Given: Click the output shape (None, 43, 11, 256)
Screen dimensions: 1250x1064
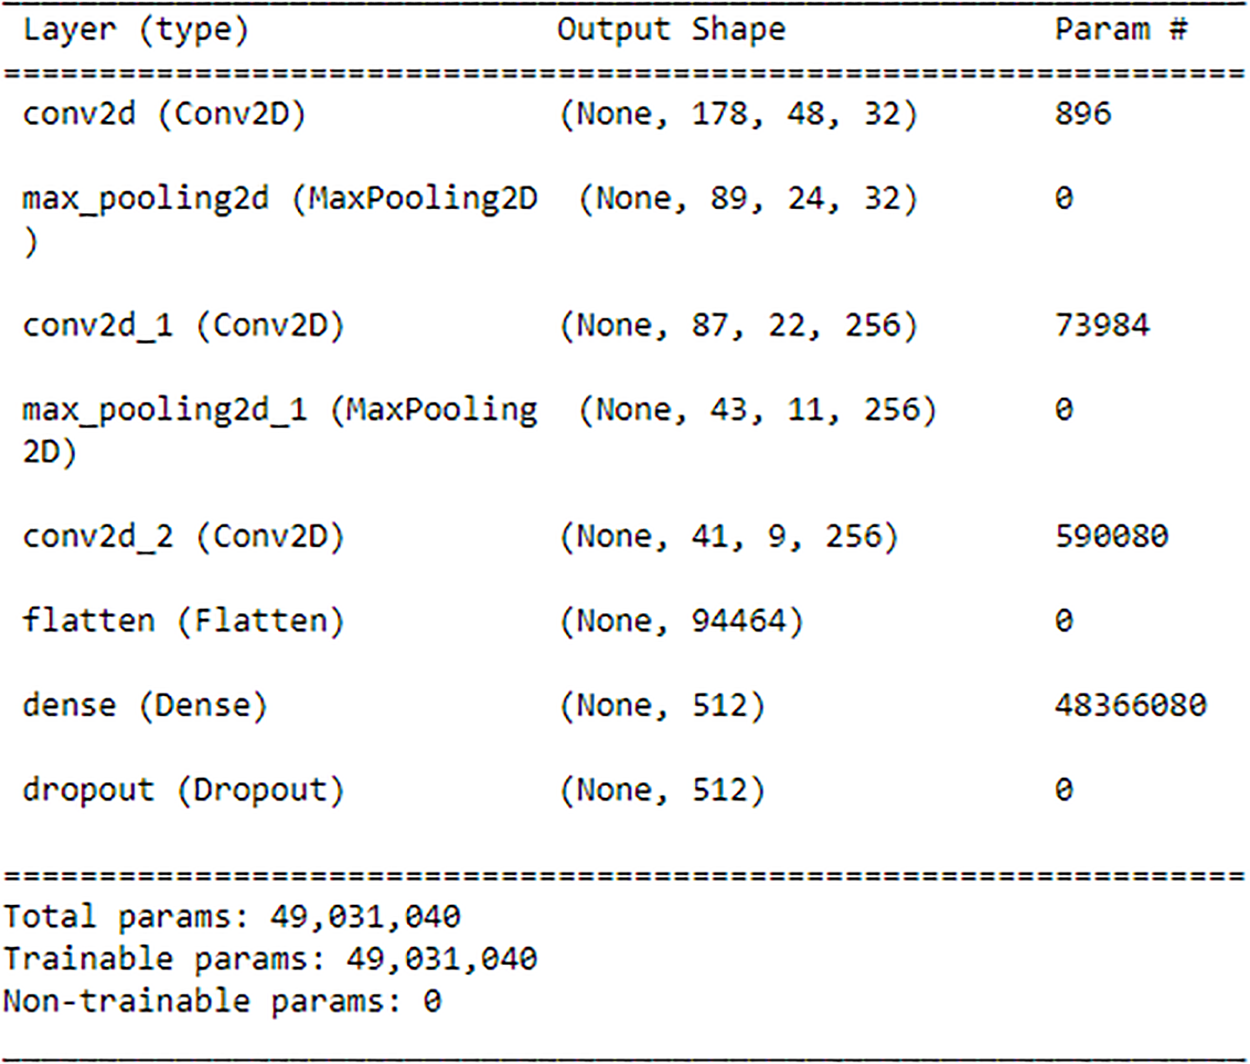Looking at the screenshot, I should point(757,410).
